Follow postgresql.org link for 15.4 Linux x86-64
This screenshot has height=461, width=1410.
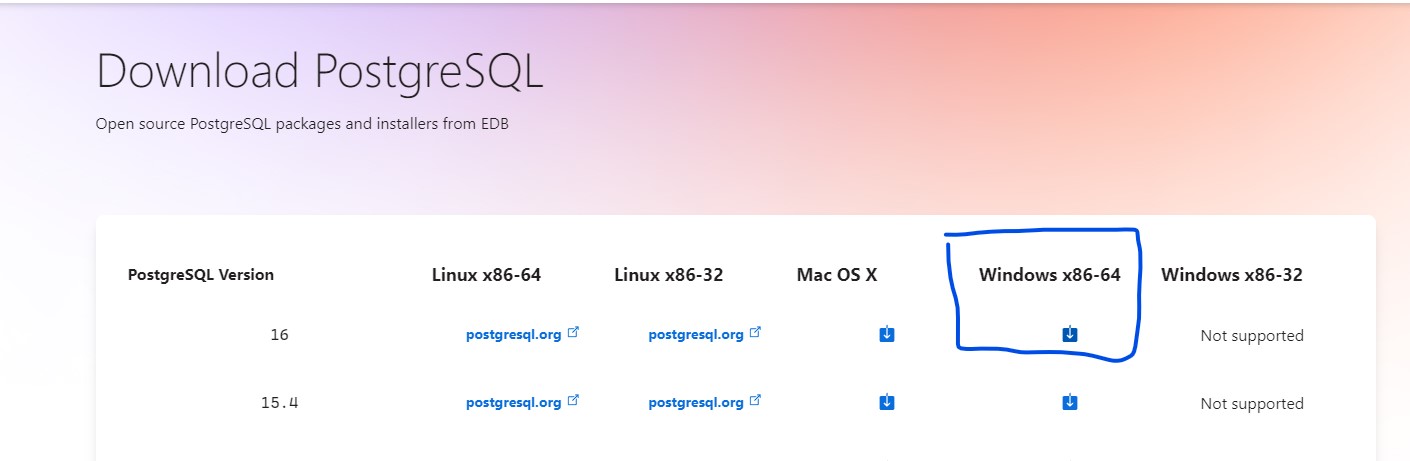pyautogui.click(x=513, y=403)
